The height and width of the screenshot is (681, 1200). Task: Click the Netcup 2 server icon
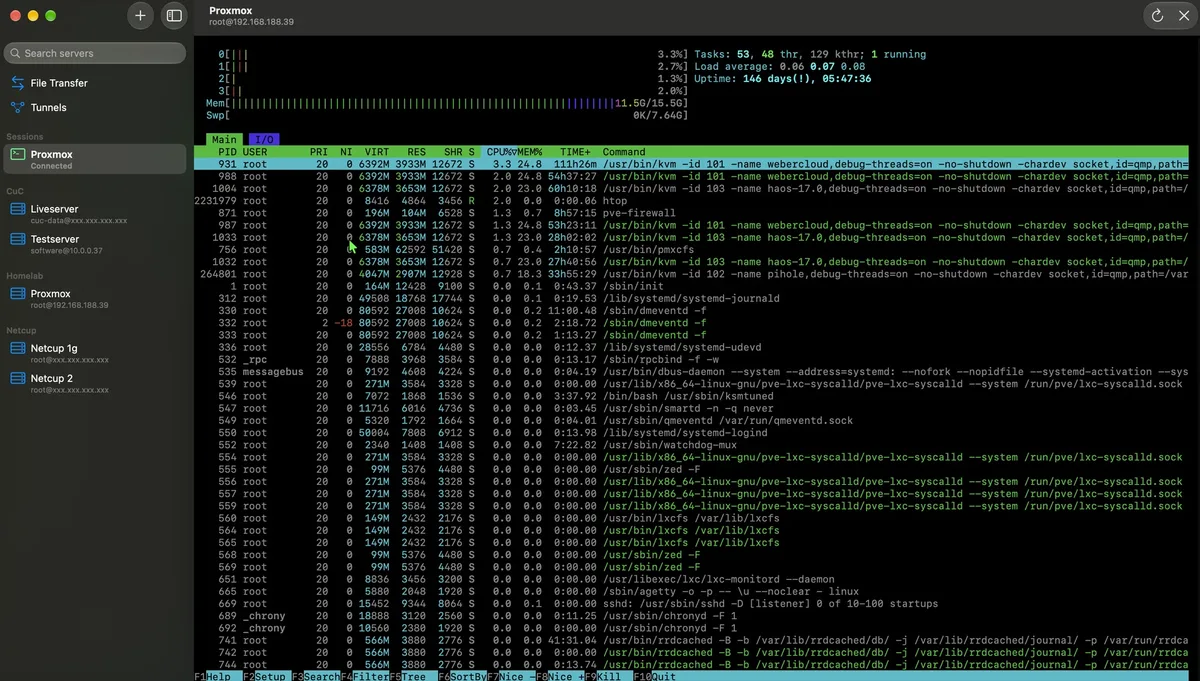(17, 378)
